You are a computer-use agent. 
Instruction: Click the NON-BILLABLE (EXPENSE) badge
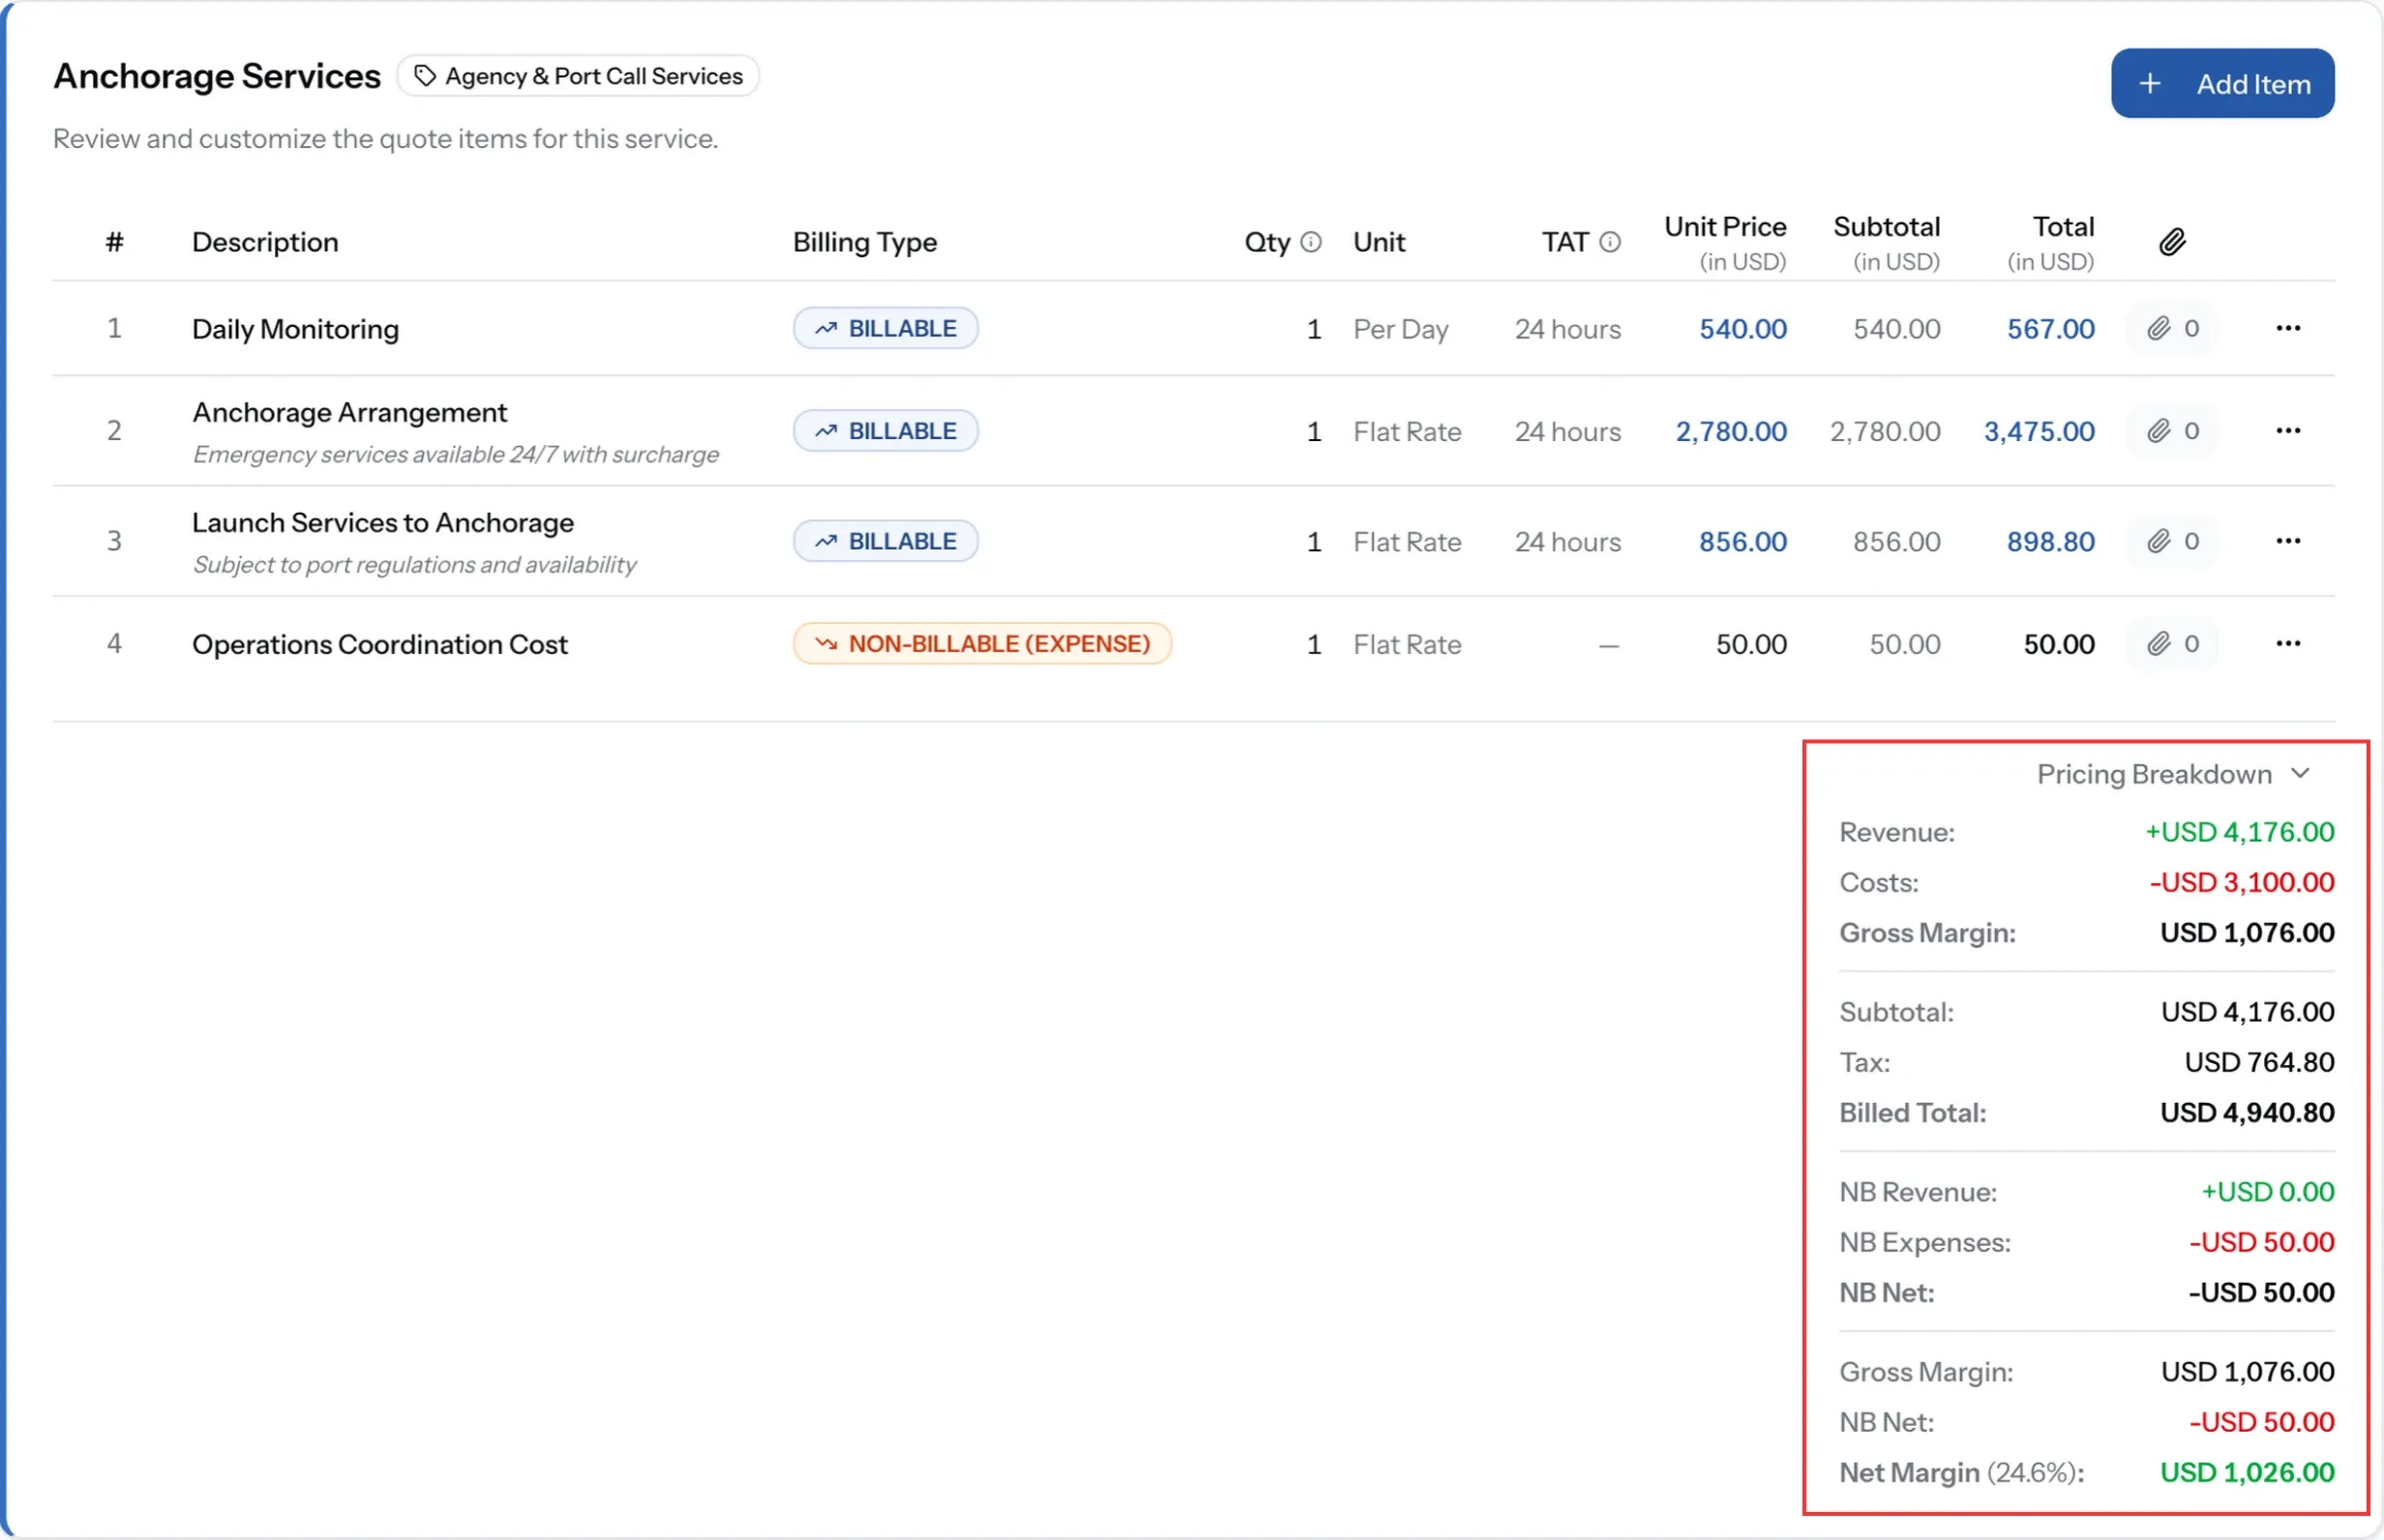(982, 644)
